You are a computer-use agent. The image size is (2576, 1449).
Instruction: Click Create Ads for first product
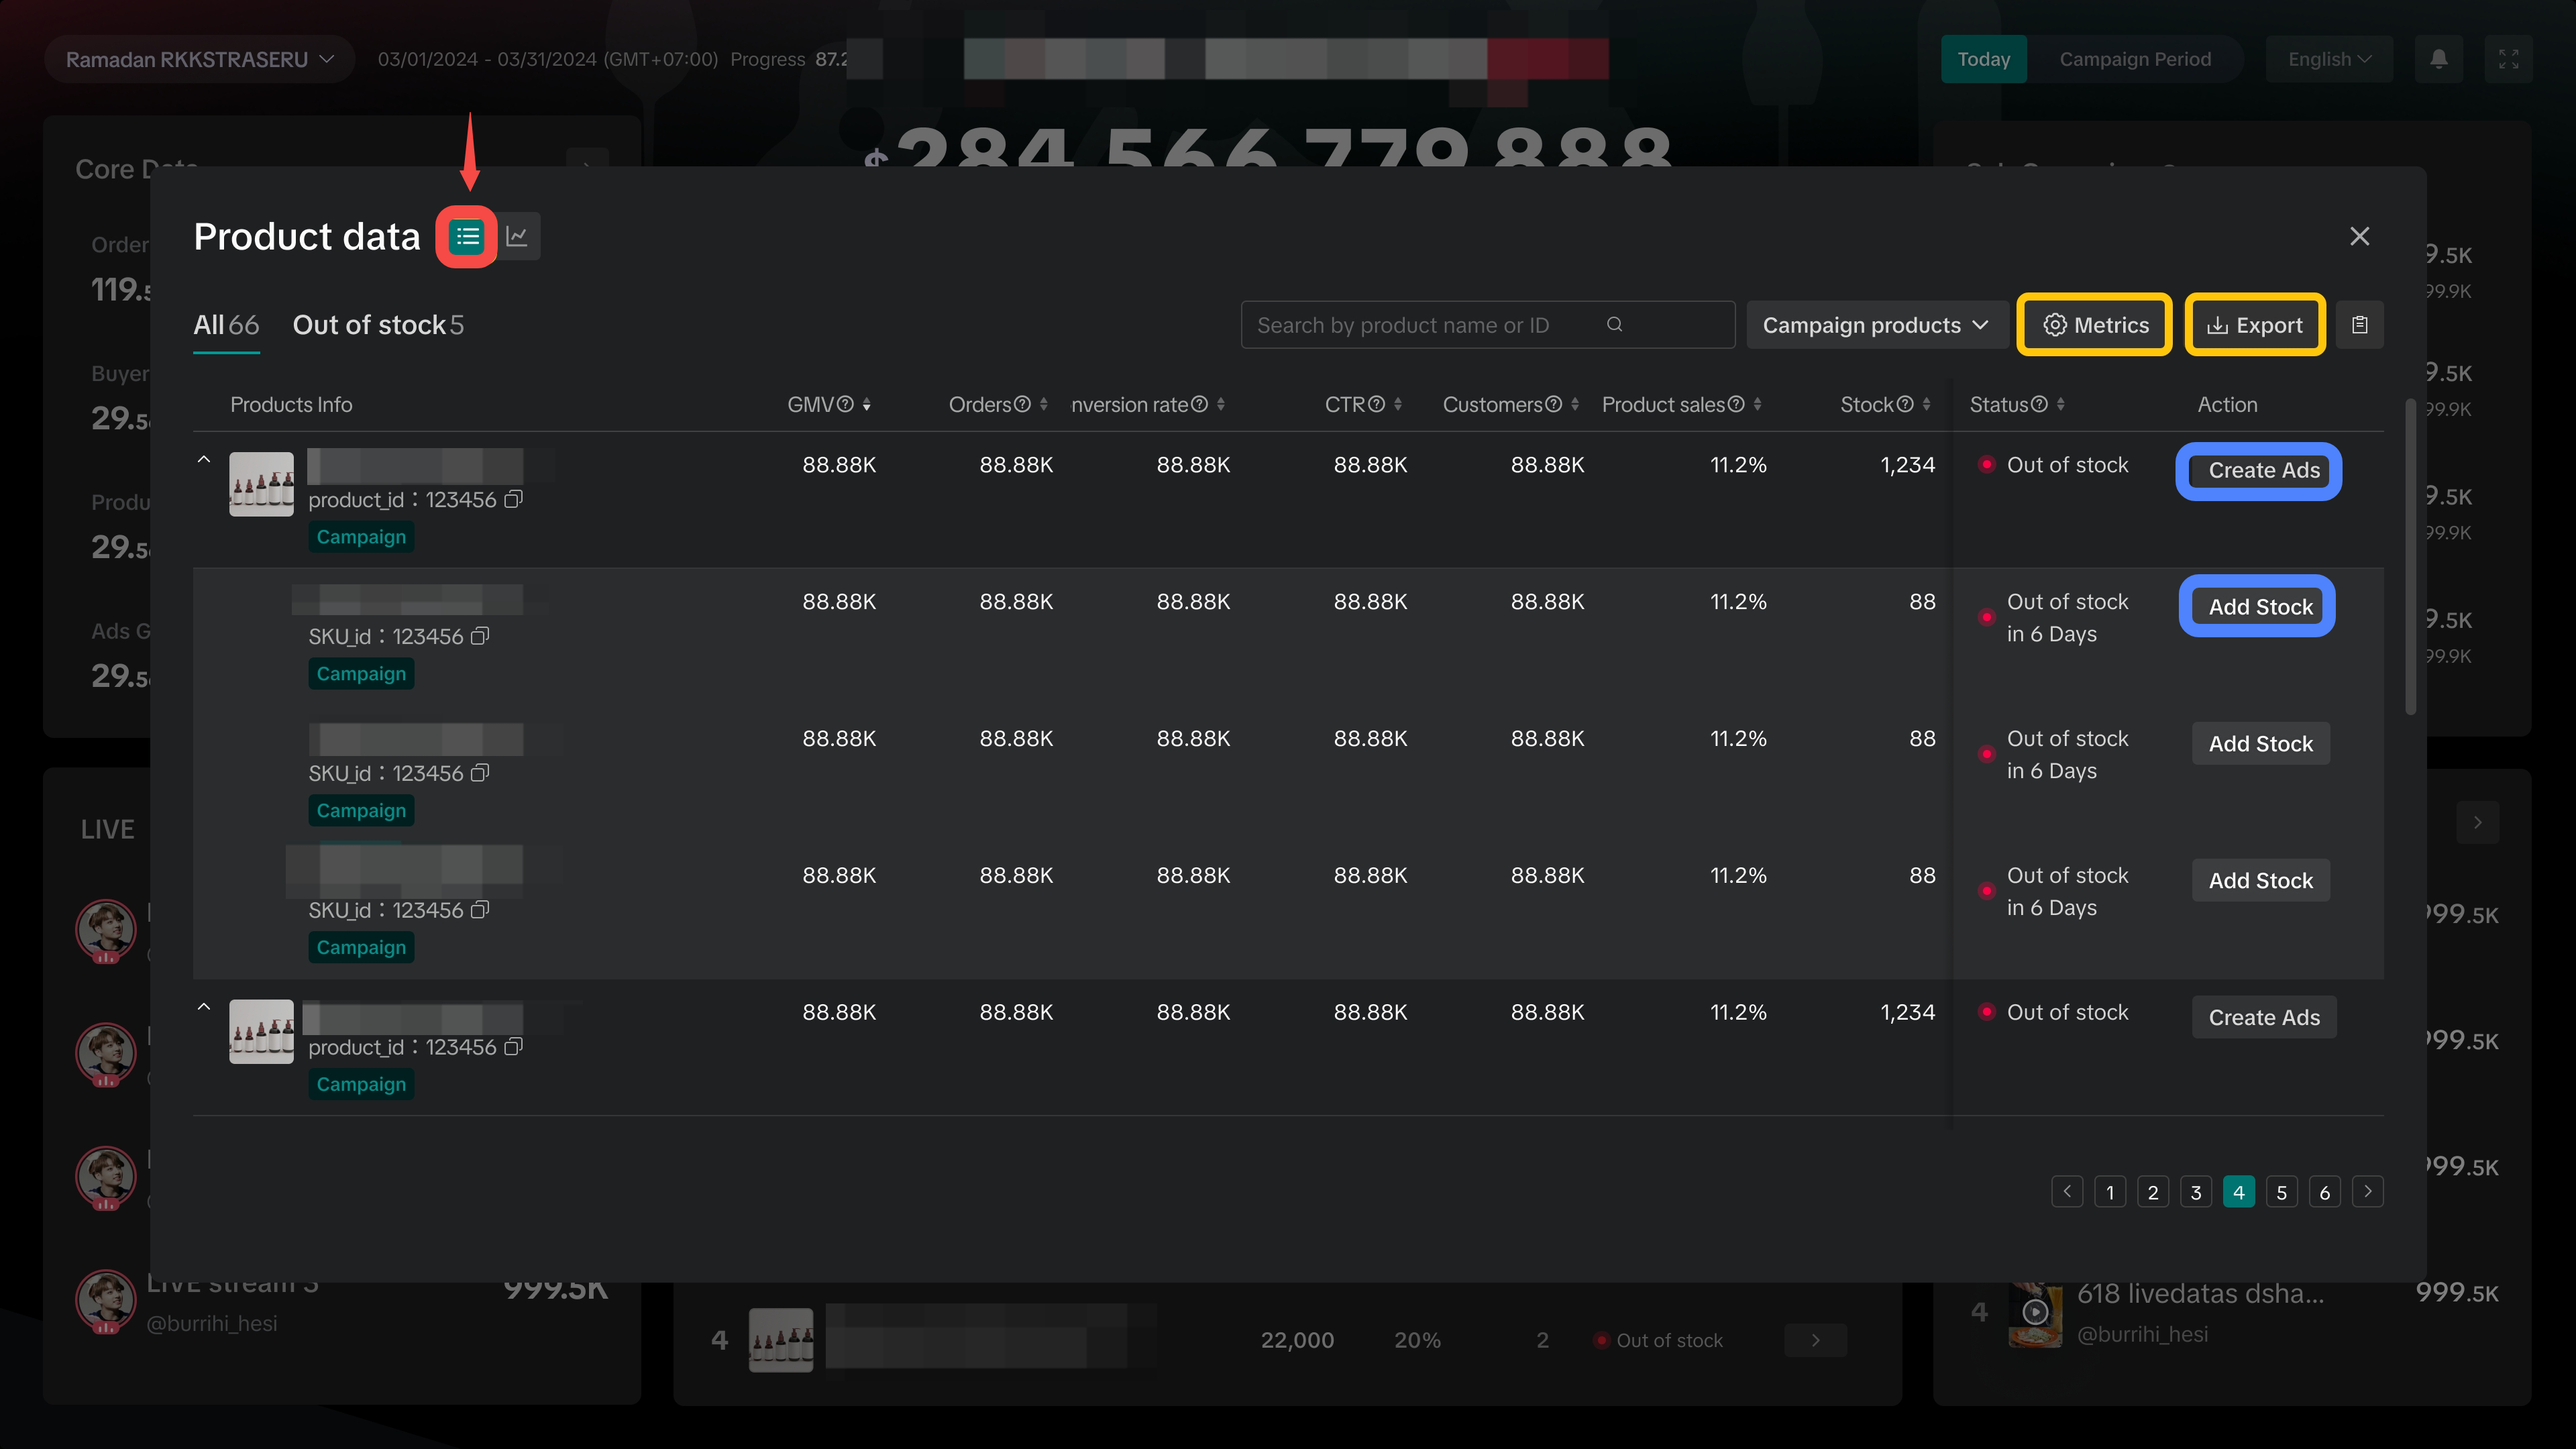pos(2264,471)
